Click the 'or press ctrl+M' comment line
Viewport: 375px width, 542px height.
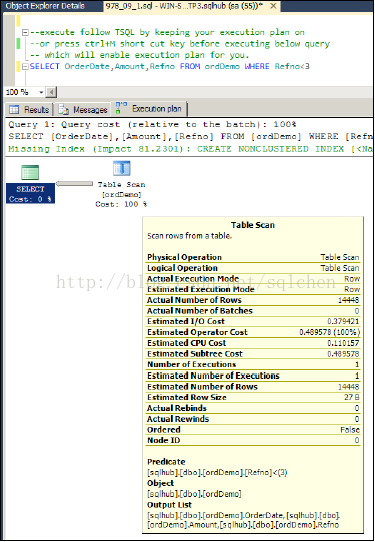point(180,44)
